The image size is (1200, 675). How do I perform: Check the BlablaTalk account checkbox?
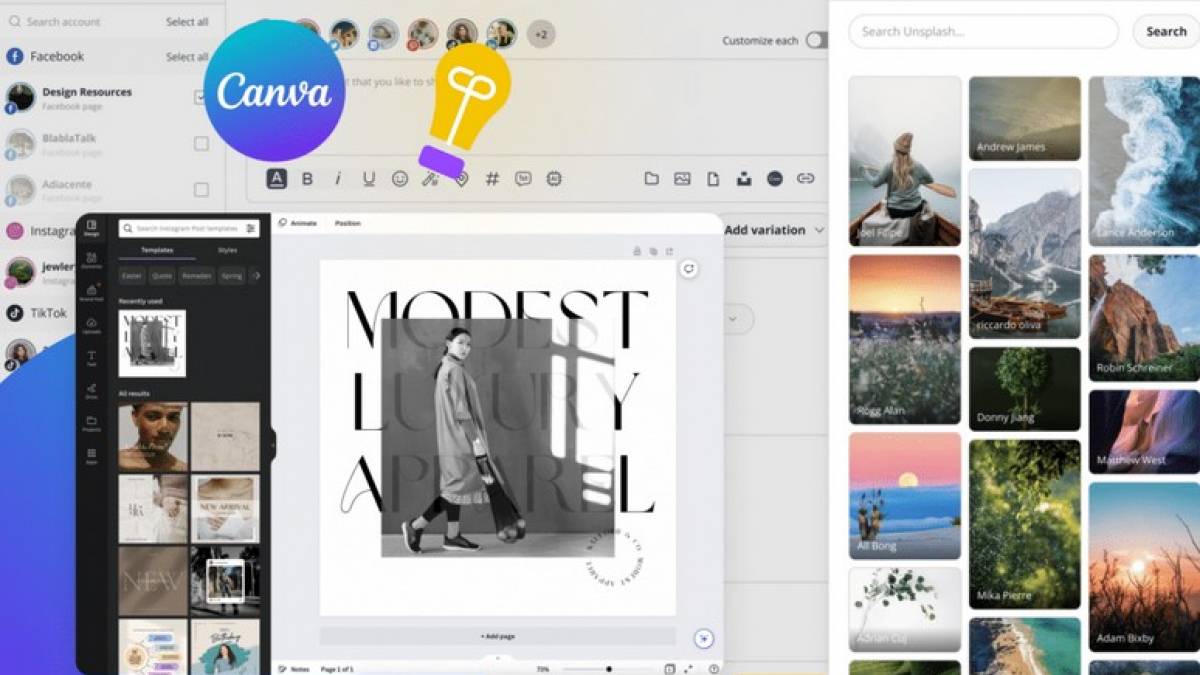pyautogui.click(x=201, y=144)
